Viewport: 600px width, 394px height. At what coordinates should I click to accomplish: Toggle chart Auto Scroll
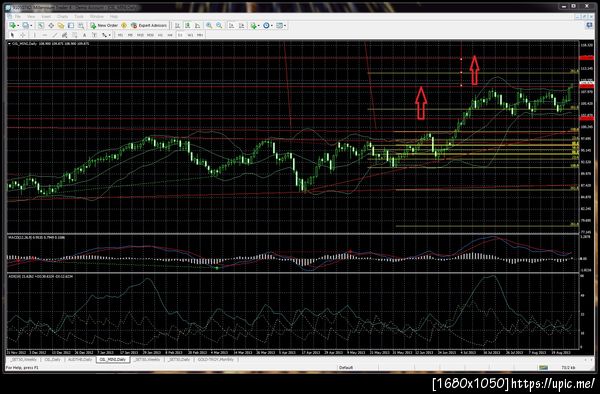pos(232,25)
